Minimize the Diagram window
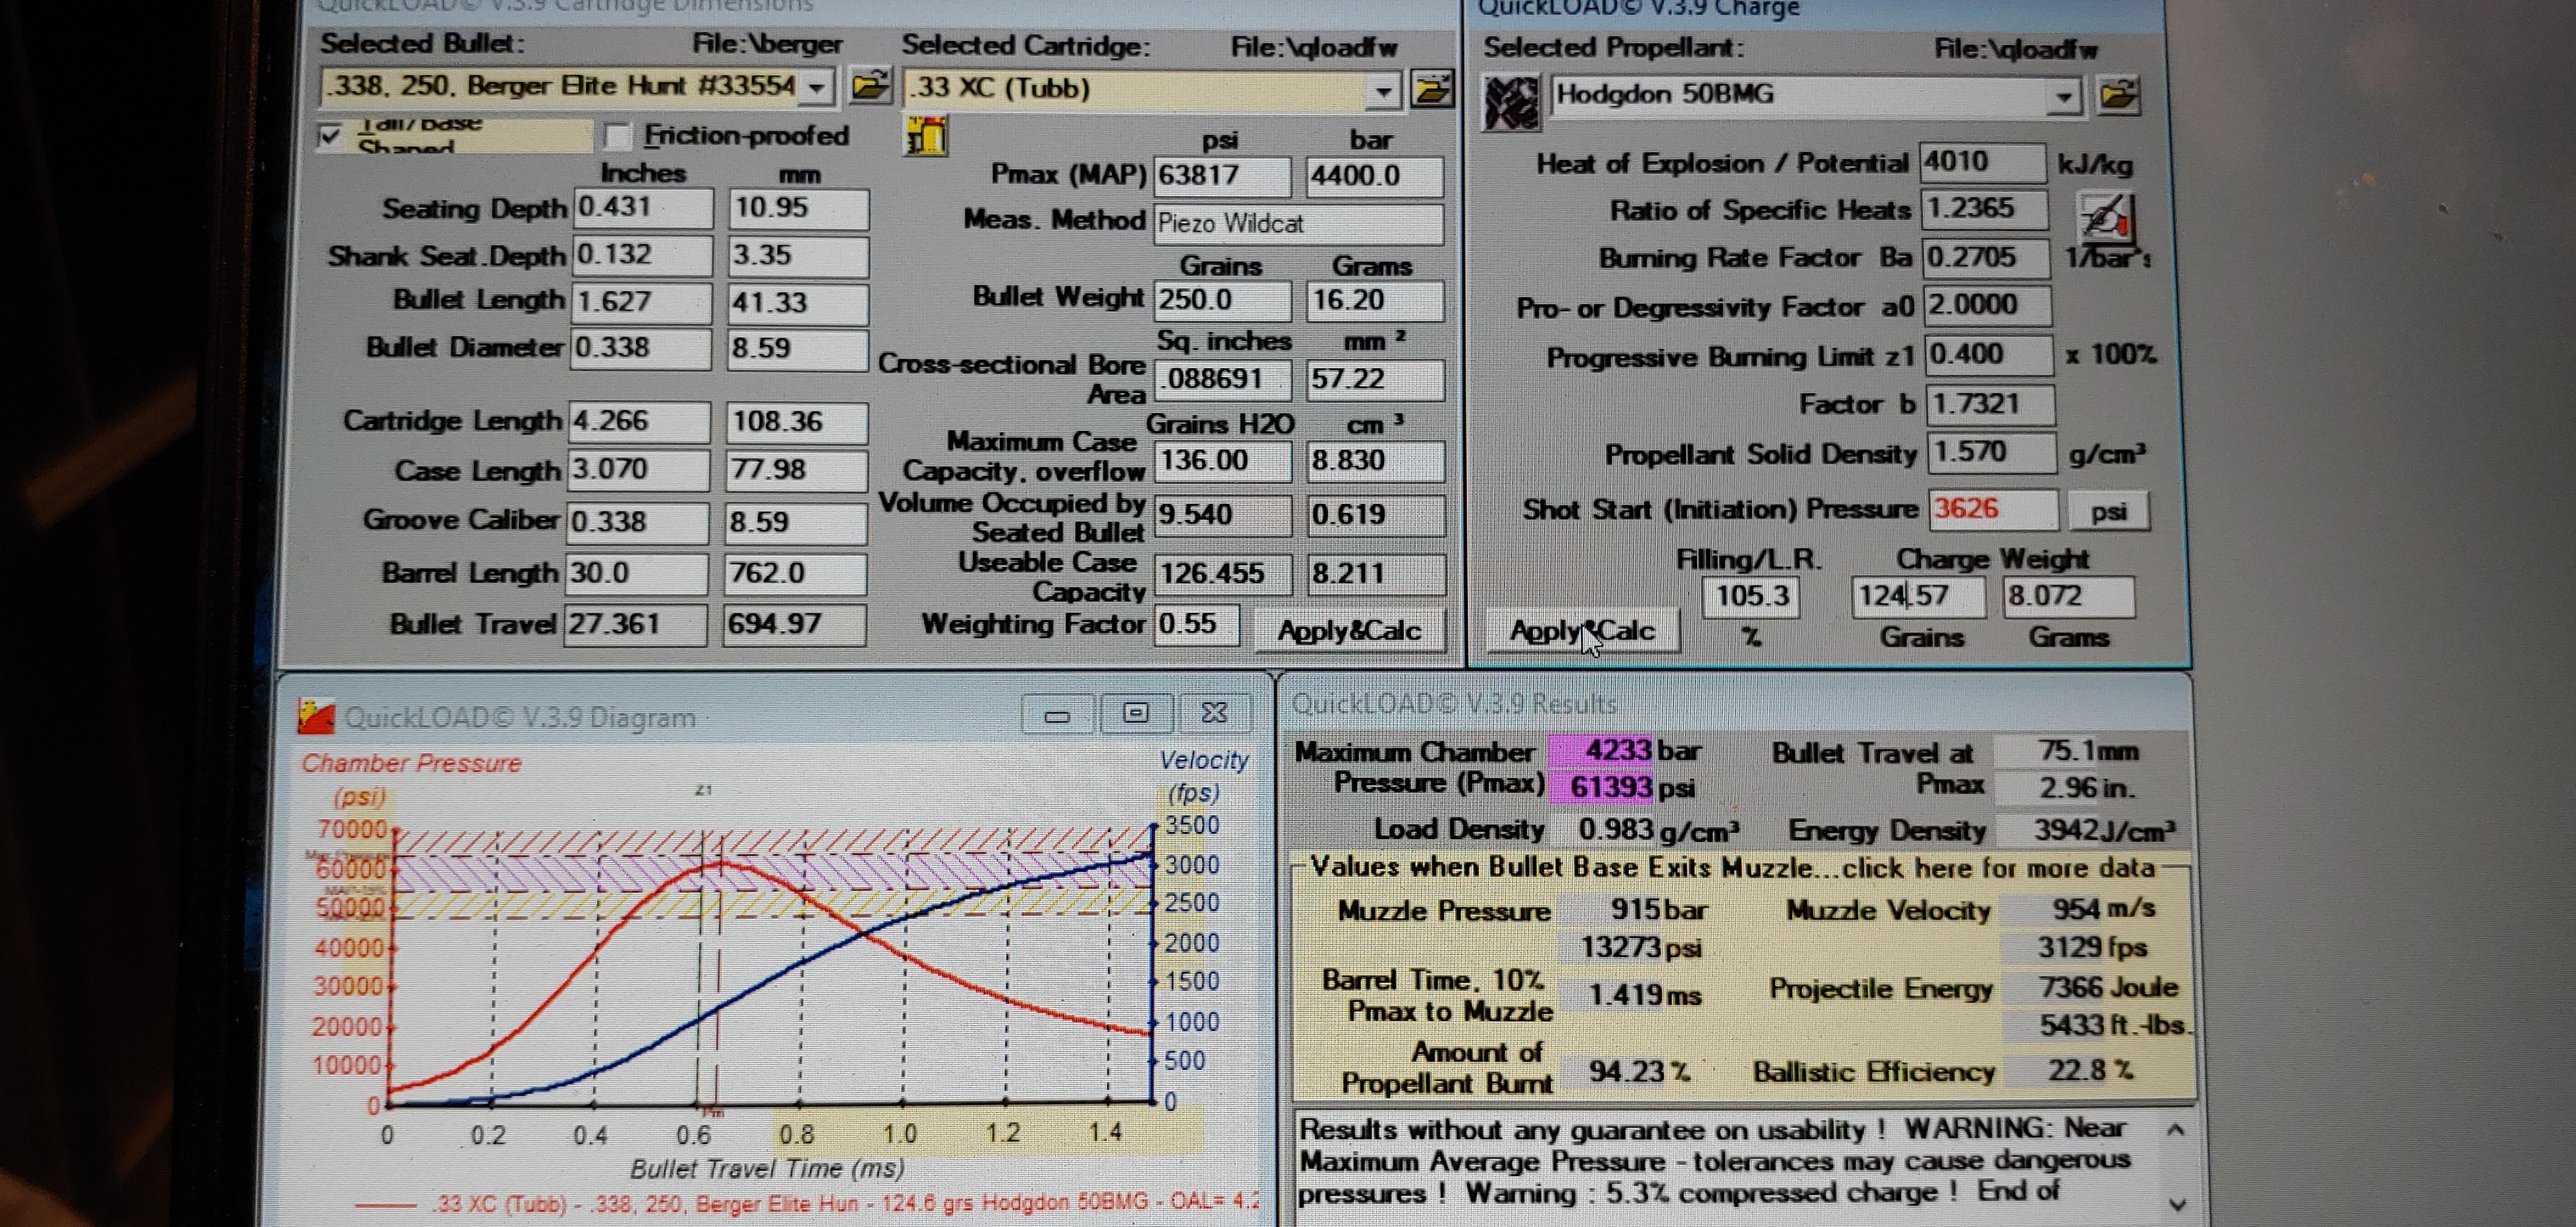Viewport: 2576px width, 1227px height. click(x=1057, y=714)
